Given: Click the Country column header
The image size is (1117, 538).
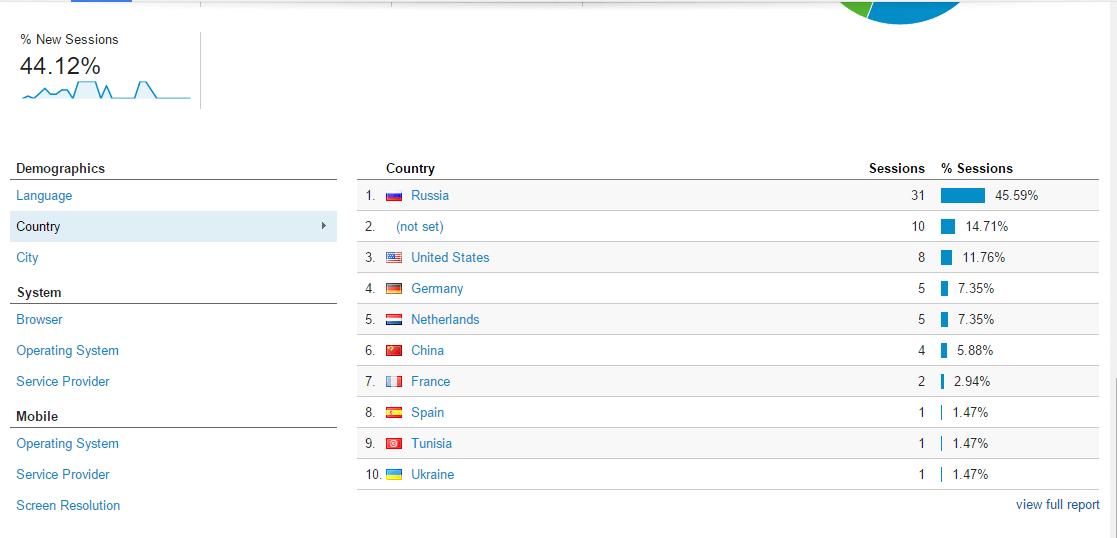Looking at the screenshot, I should (410, 169).
